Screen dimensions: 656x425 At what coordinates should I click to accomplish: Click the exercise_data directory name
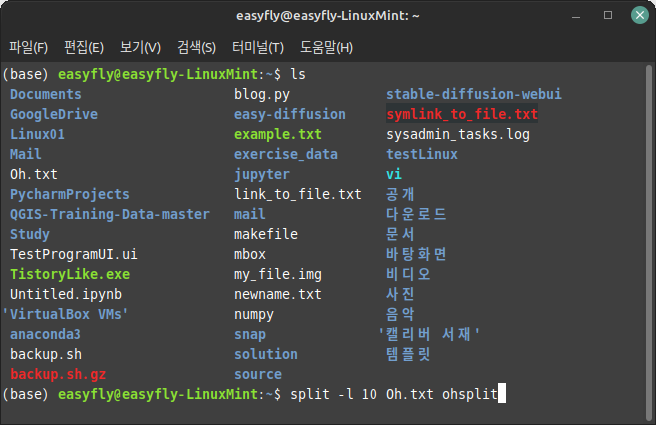click(x=285, y=154)
